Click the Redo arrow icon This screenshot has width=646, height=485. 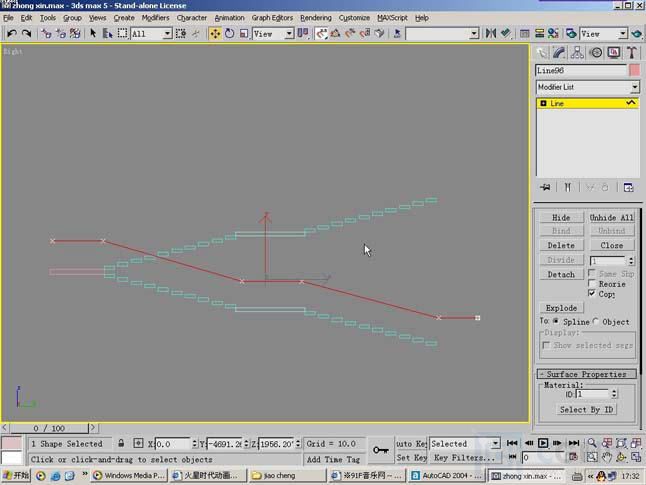pyautogui.click(x=26, y=33)
